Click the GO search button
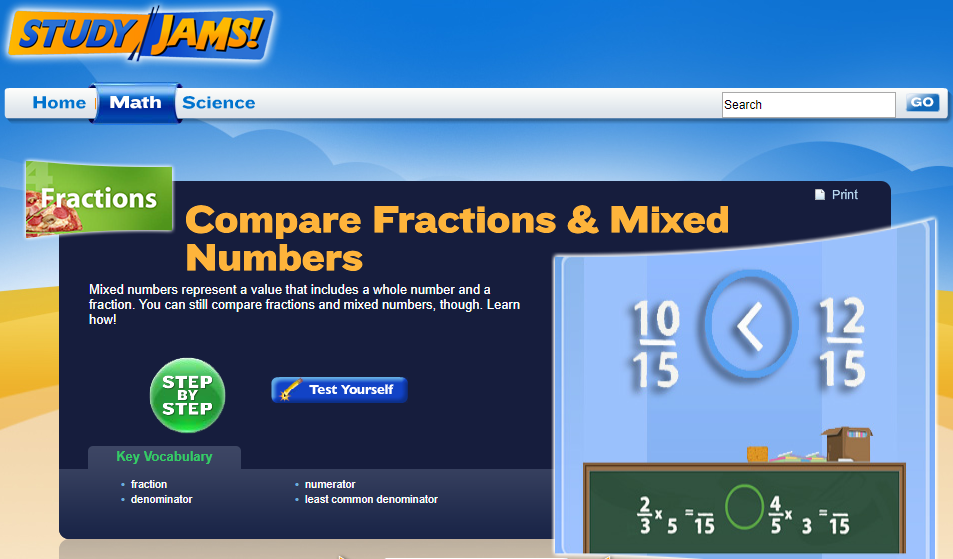The height and width of the screenshot is (559, 953). pos(922,103)
